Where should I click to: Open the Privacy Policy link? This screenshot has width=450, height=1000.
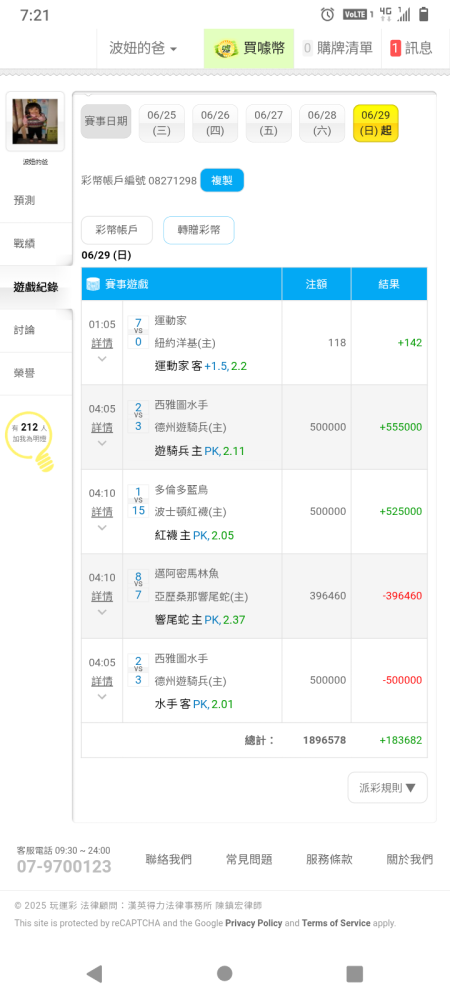click(x=254, y=923)
